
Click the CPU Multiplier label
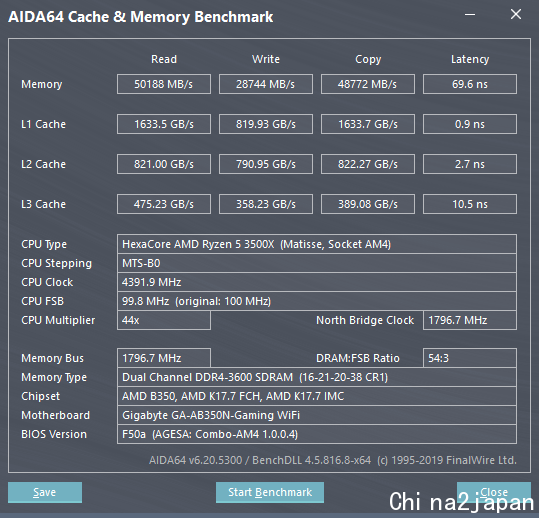coord(58,321)
